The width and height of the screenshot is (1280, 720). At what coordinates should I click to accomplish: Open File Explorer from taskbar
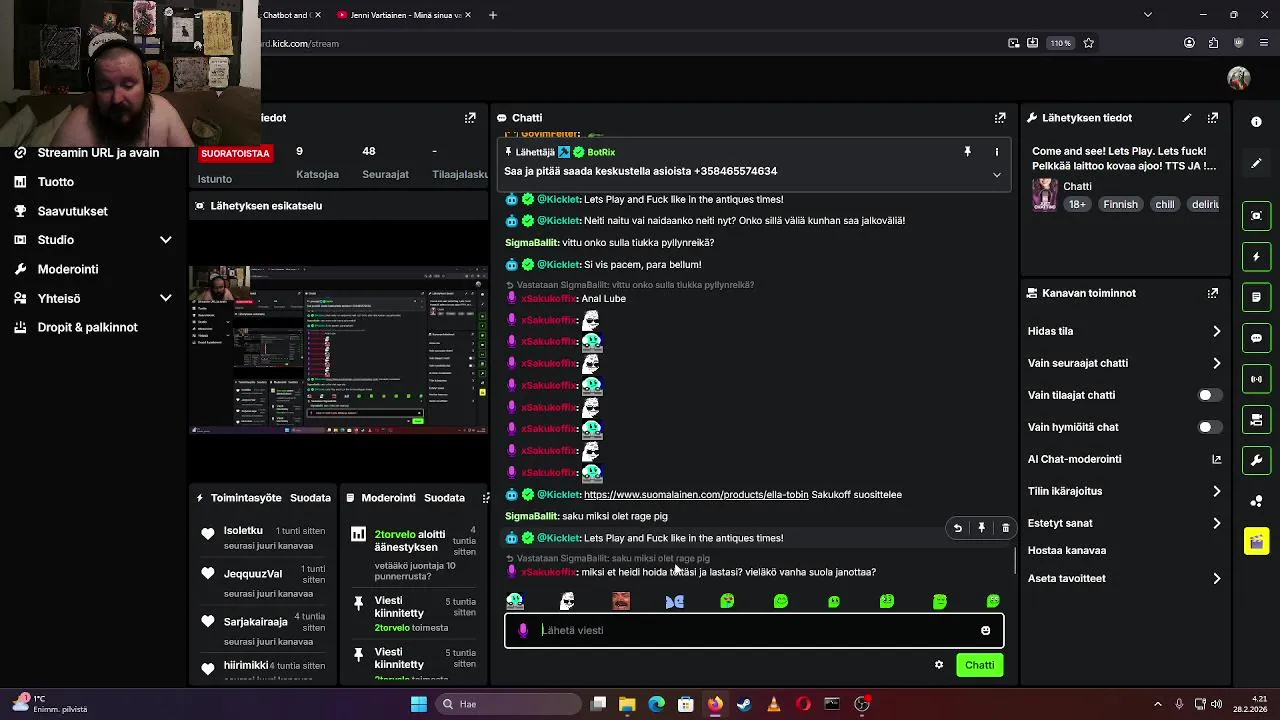(x=627, y=704)
